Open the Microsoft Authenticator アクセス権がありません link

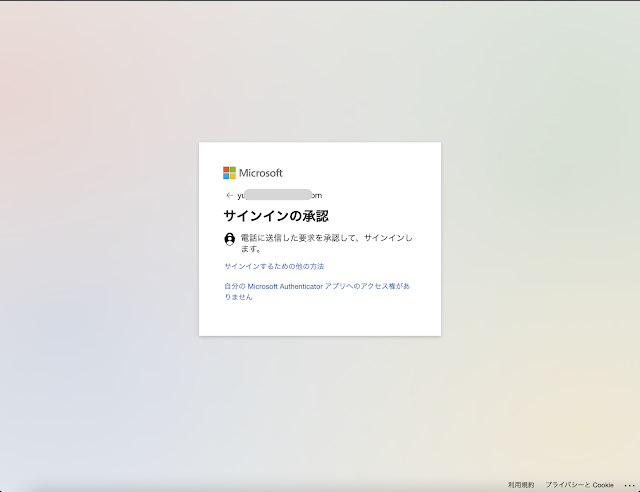[317, 292]
